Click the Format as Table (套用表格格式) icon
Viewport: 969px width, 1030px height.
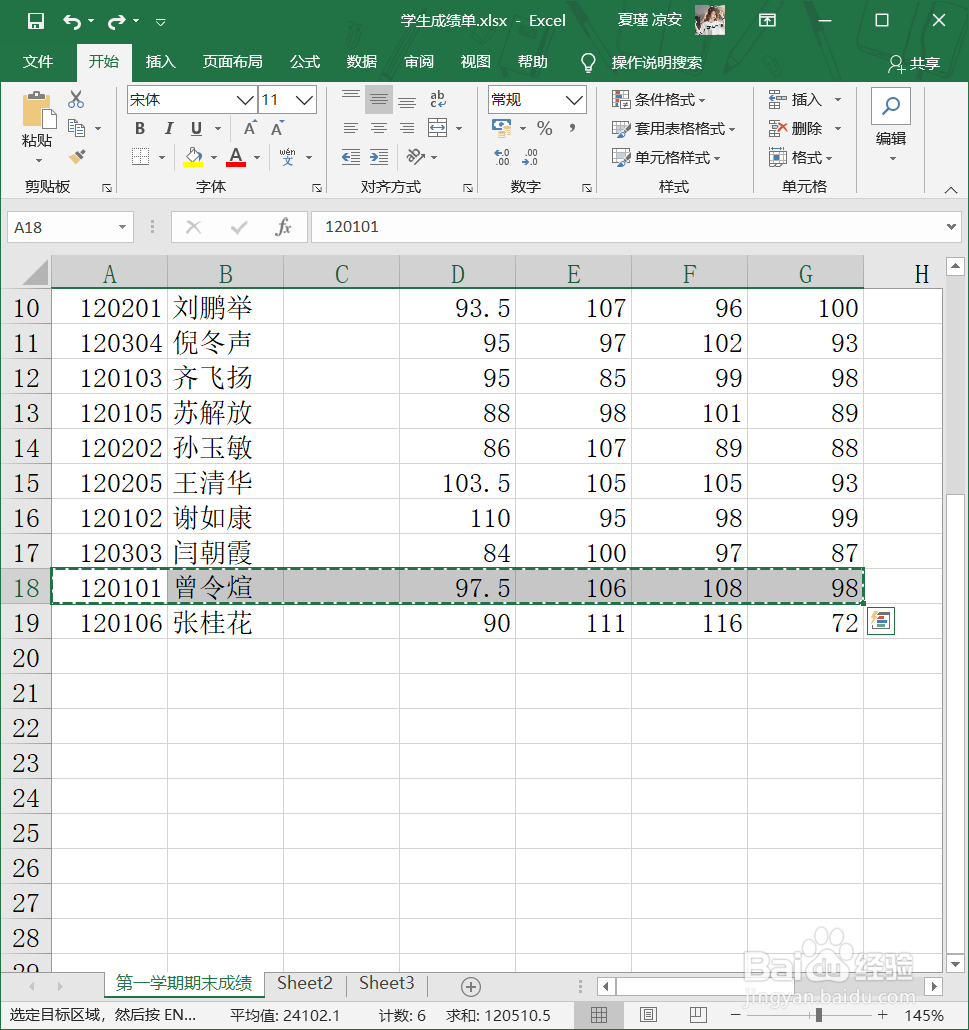tap(670, 128)
